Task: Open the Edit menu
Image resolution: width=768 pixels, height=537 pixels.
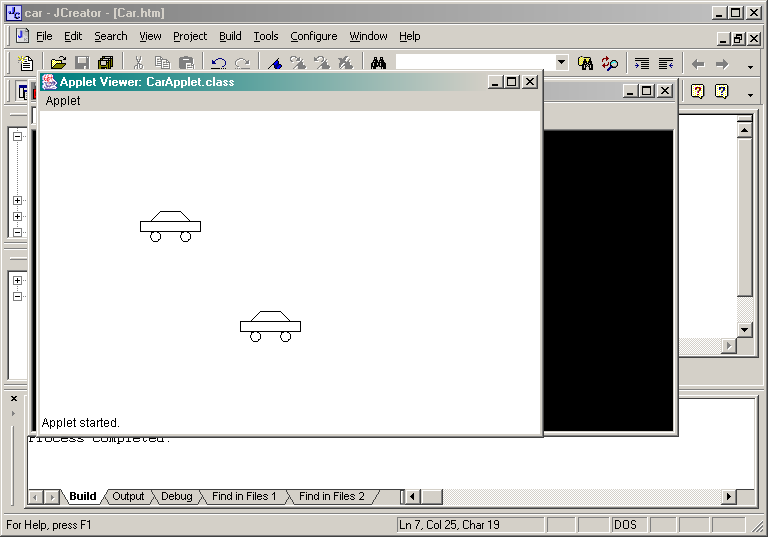Action: tap(73, 36)
